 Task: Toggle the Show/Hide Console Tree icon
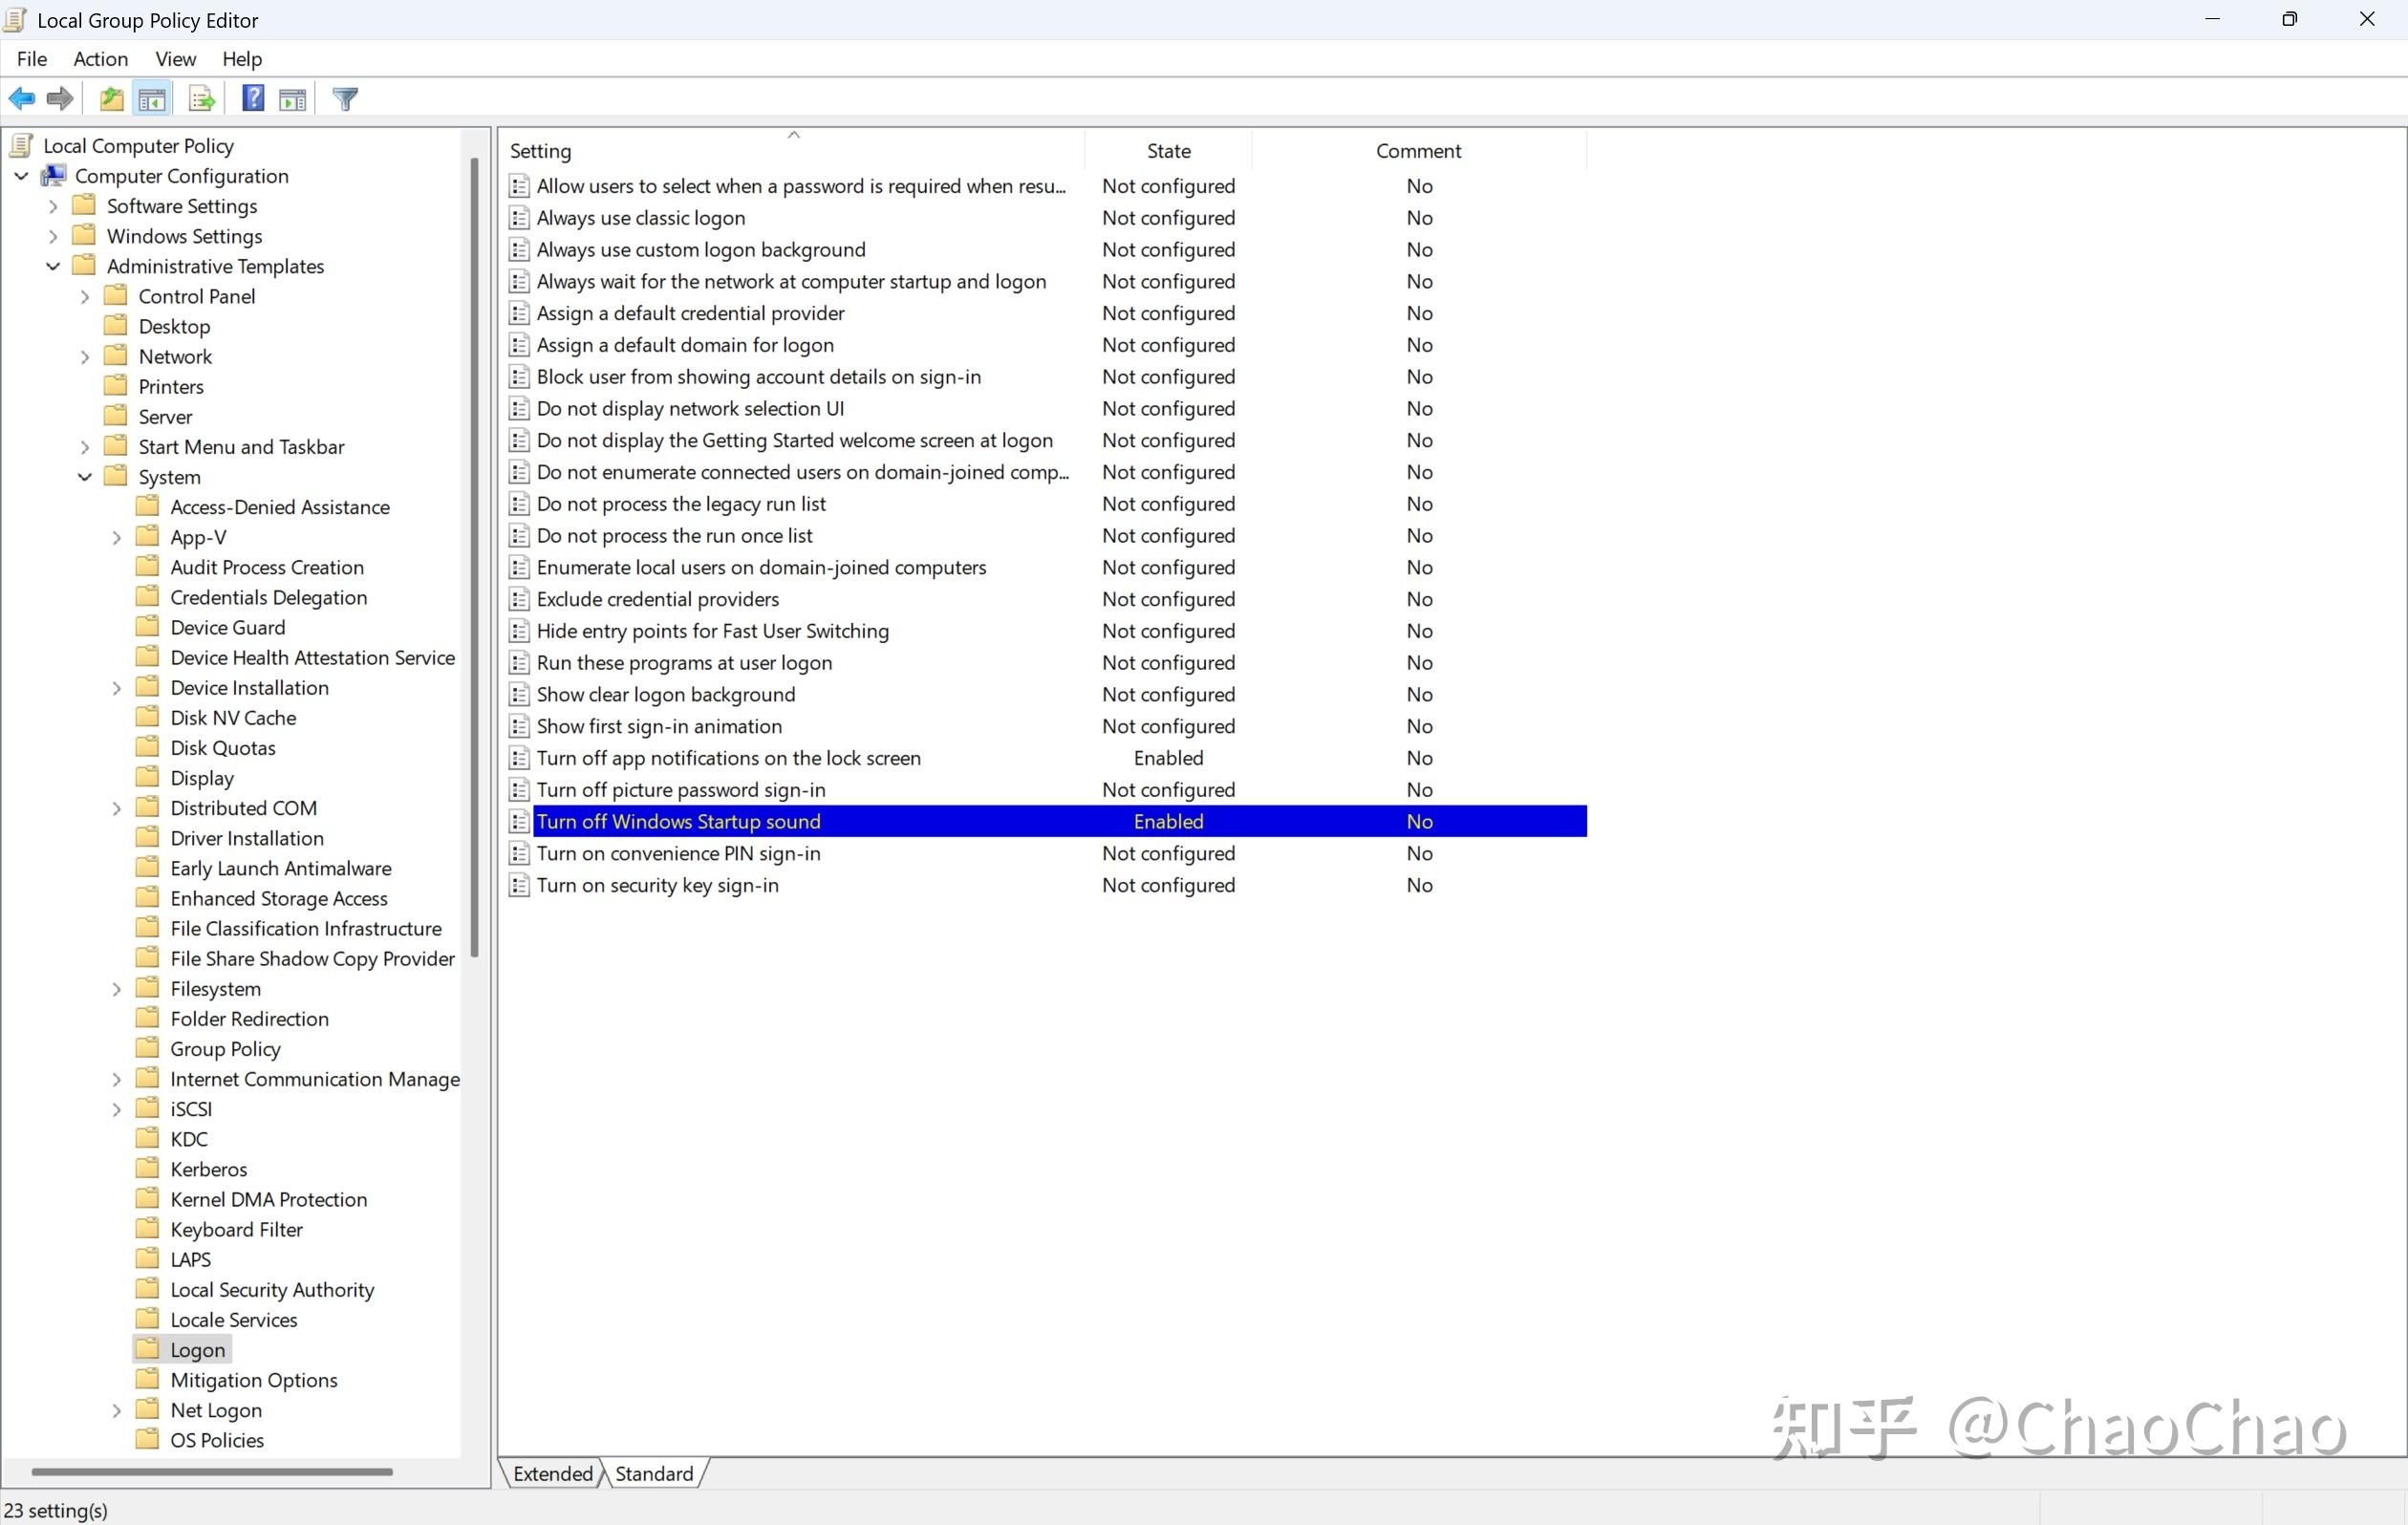coord(152,98)
